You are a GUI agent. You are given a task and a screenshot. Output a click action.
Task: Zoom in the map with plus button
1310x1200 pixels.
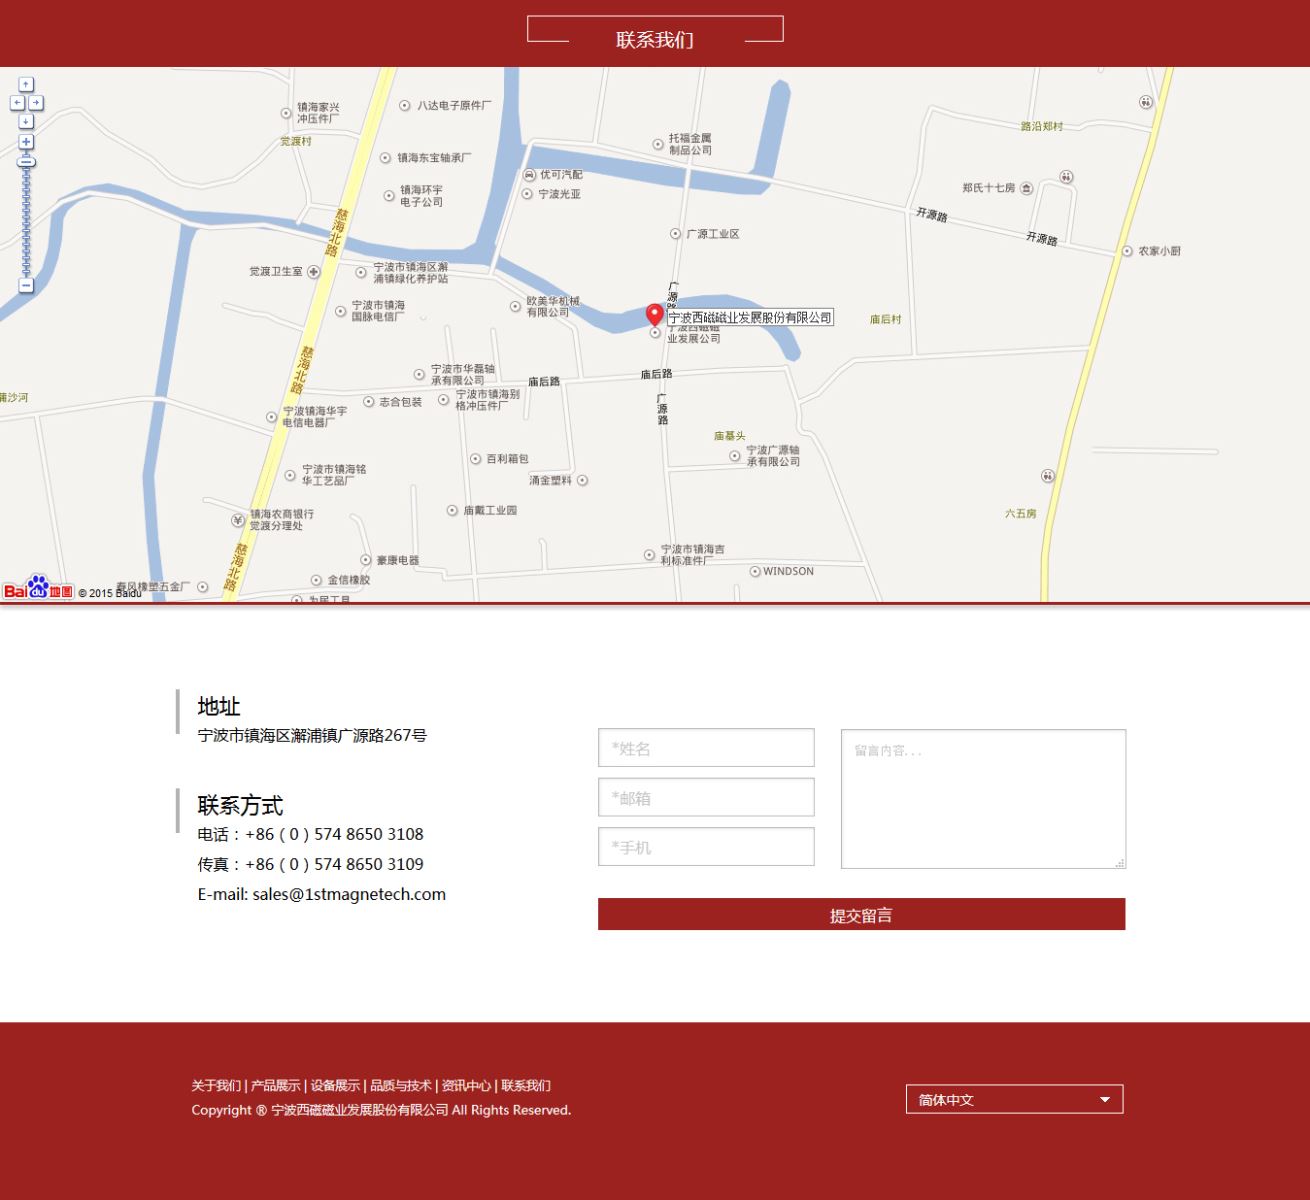point(26,142)
